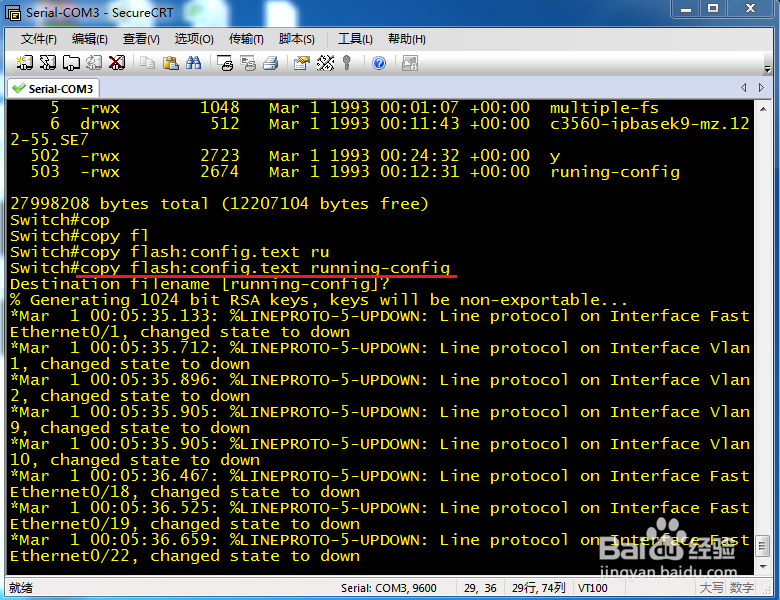Click the Quick Connect lightning icon
780x600 pixels.
click(48, 63)
